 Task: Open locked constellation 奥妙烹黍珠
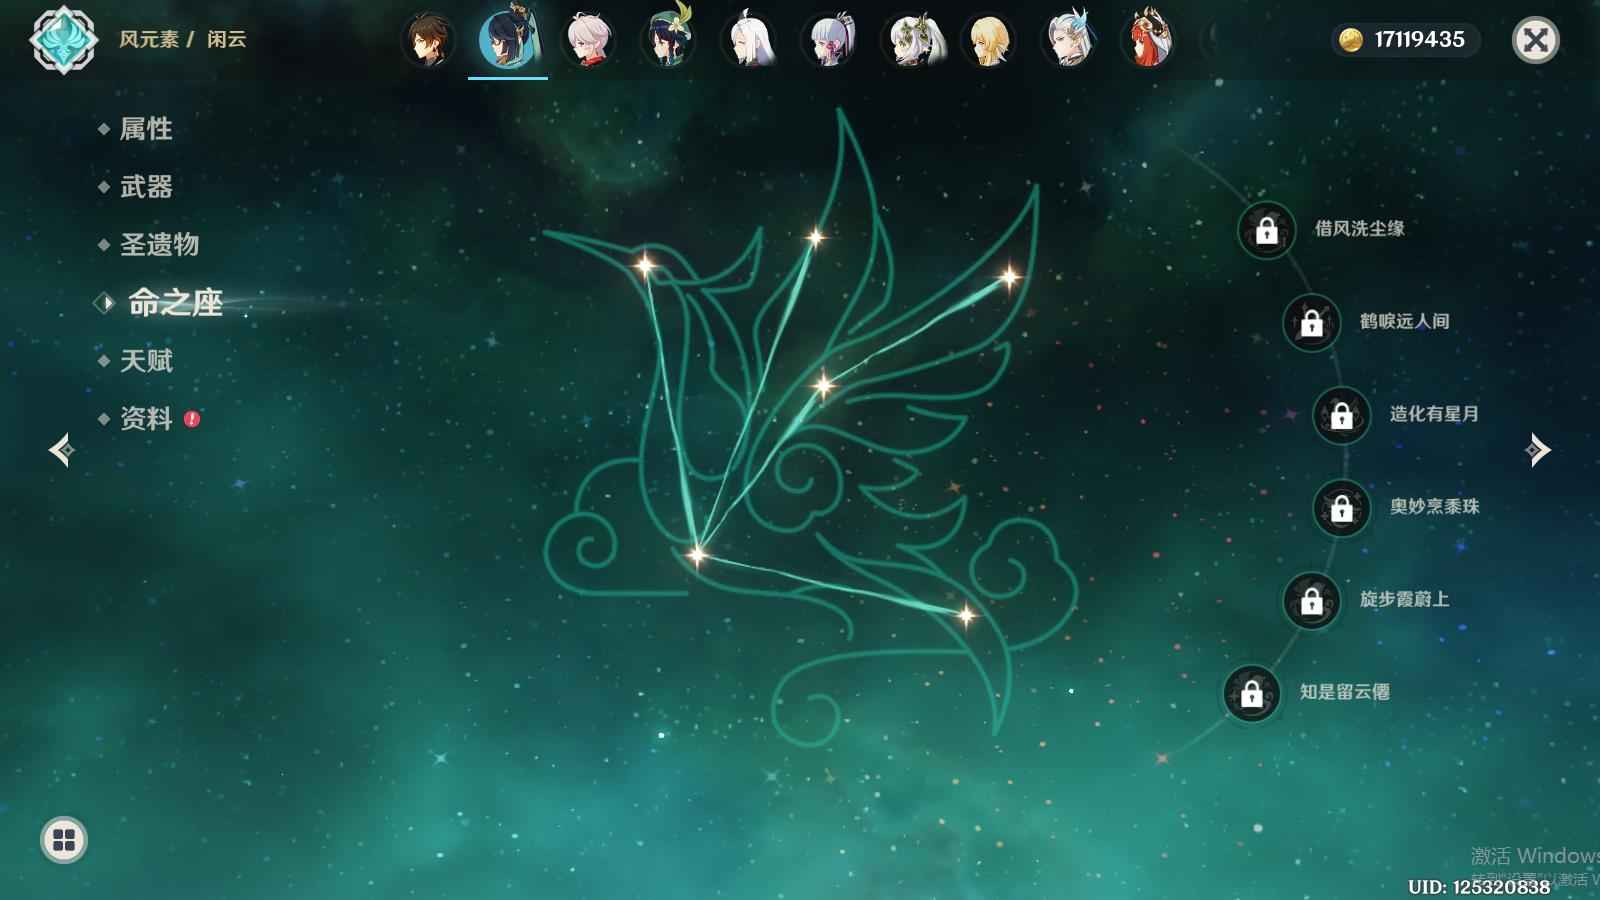coord(1342,508)
